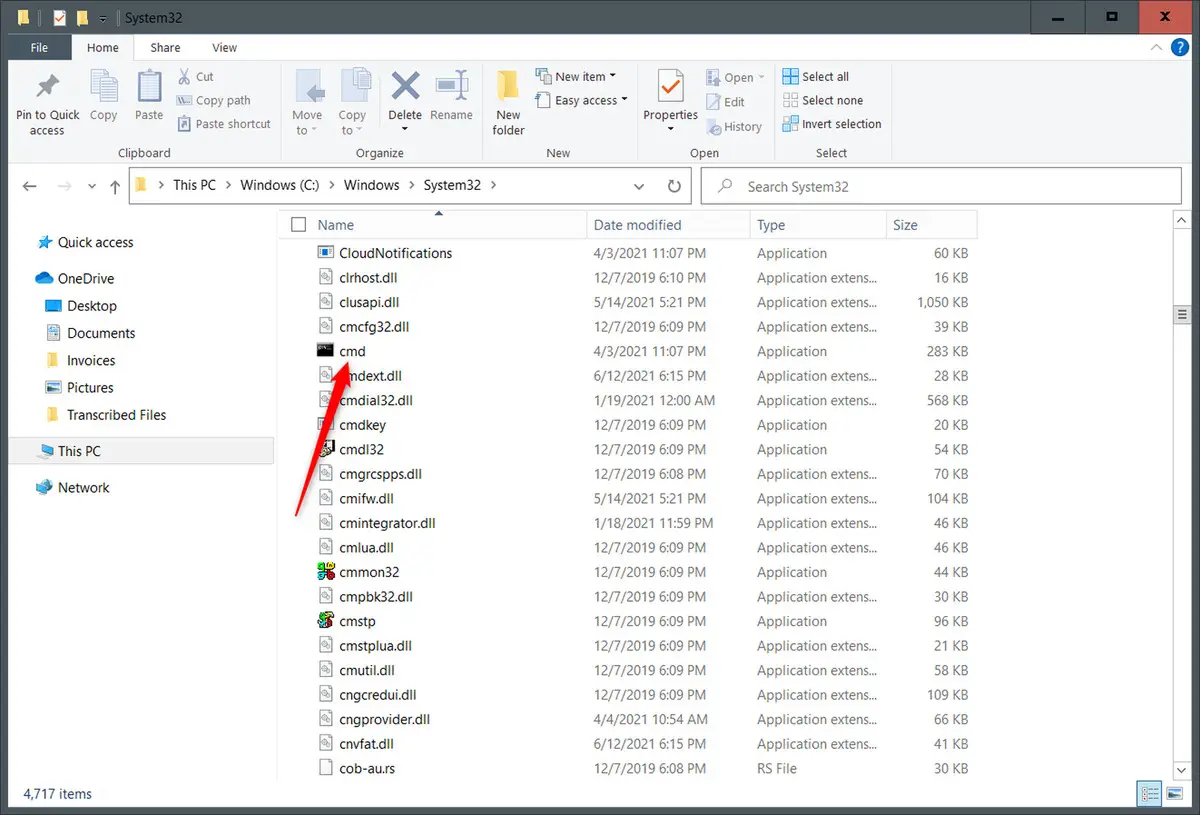Screen dimensions: 1200x815
Task: Click Pin to Quick access icon
Action: pos(46,87)
